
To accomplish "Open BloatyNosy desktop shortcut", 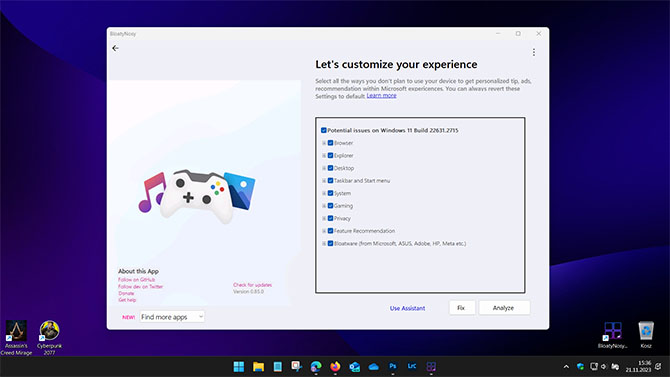I will (612, 335).
